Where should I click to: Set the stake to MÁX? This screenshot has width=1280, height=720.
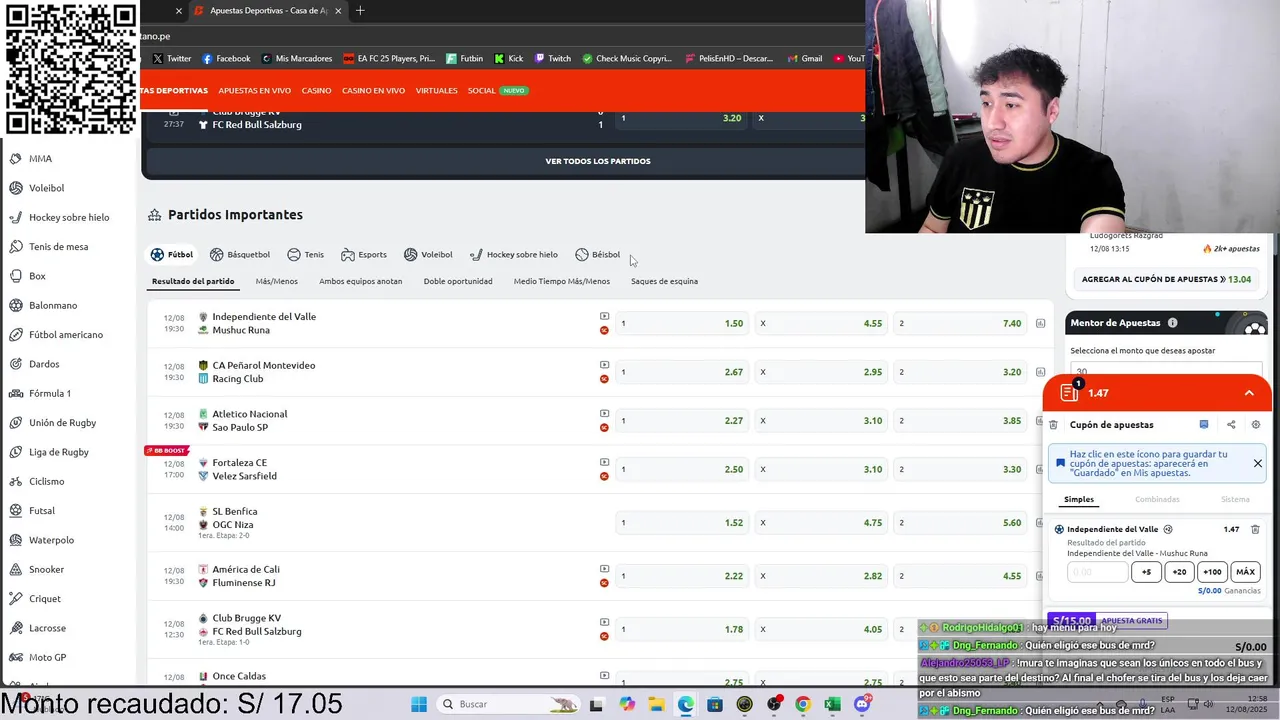pos(1245,572)
